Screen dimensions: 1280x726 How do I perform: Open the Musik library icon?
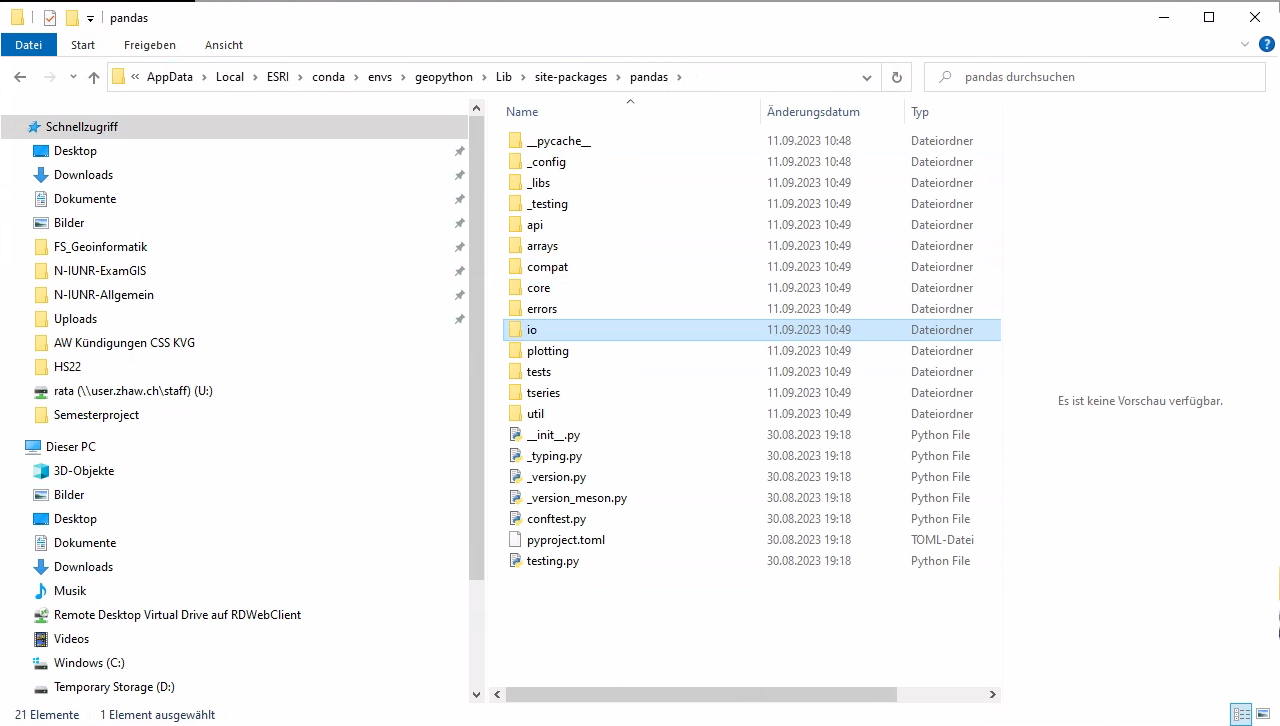click(x=41, y=591)
